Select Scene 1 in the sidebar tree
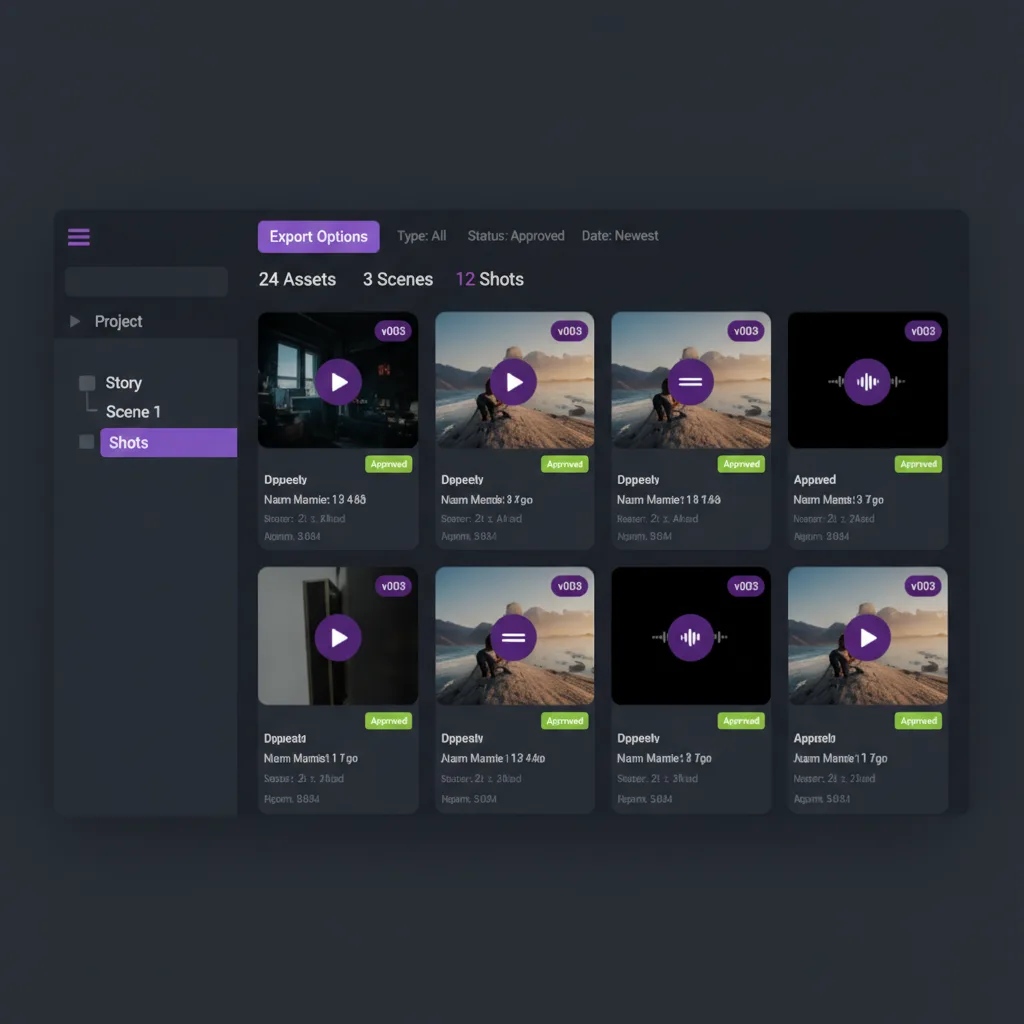 (133, 412)
